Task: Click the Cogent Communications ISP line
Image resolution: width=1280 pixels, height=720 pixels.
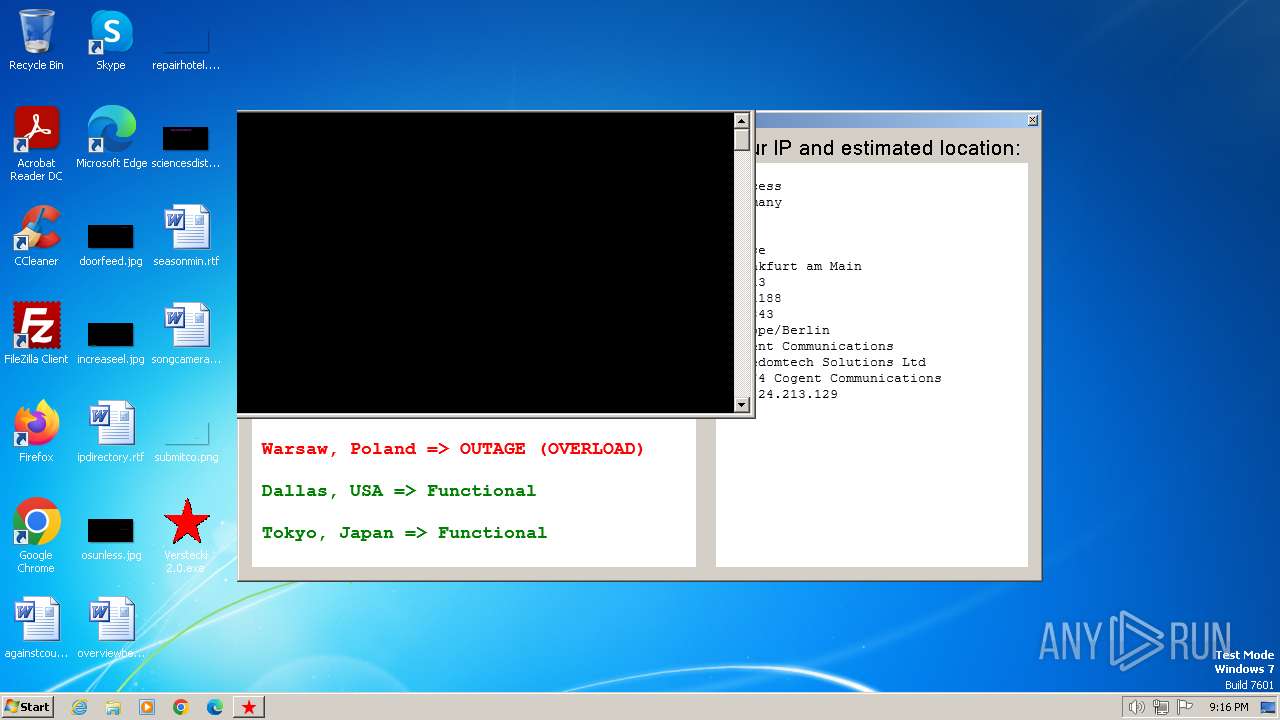Action: (824, 346)
